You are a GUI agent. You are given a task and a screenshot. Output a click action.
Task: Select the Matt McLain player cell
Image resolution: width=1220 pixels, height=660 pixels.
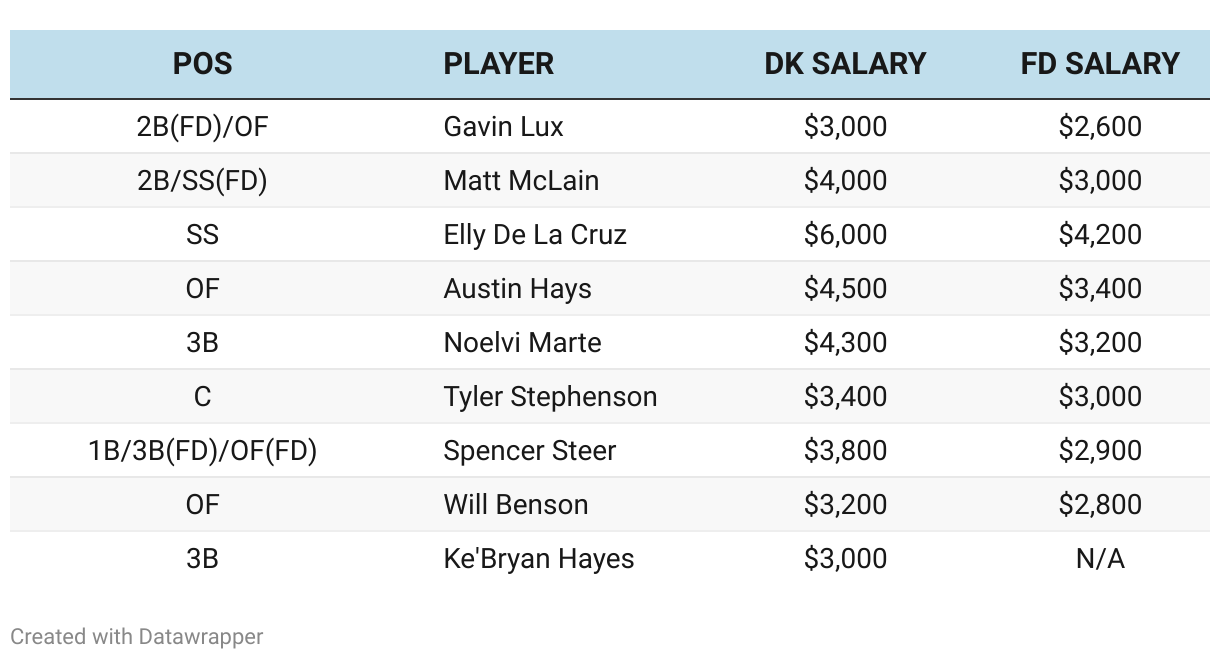(521, 181)
